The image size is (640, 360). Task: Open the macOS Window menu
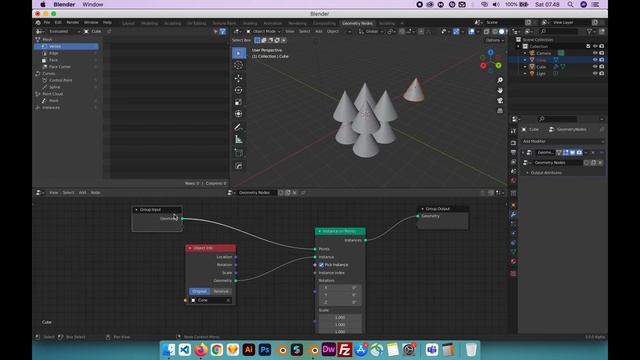click(93, 4)
